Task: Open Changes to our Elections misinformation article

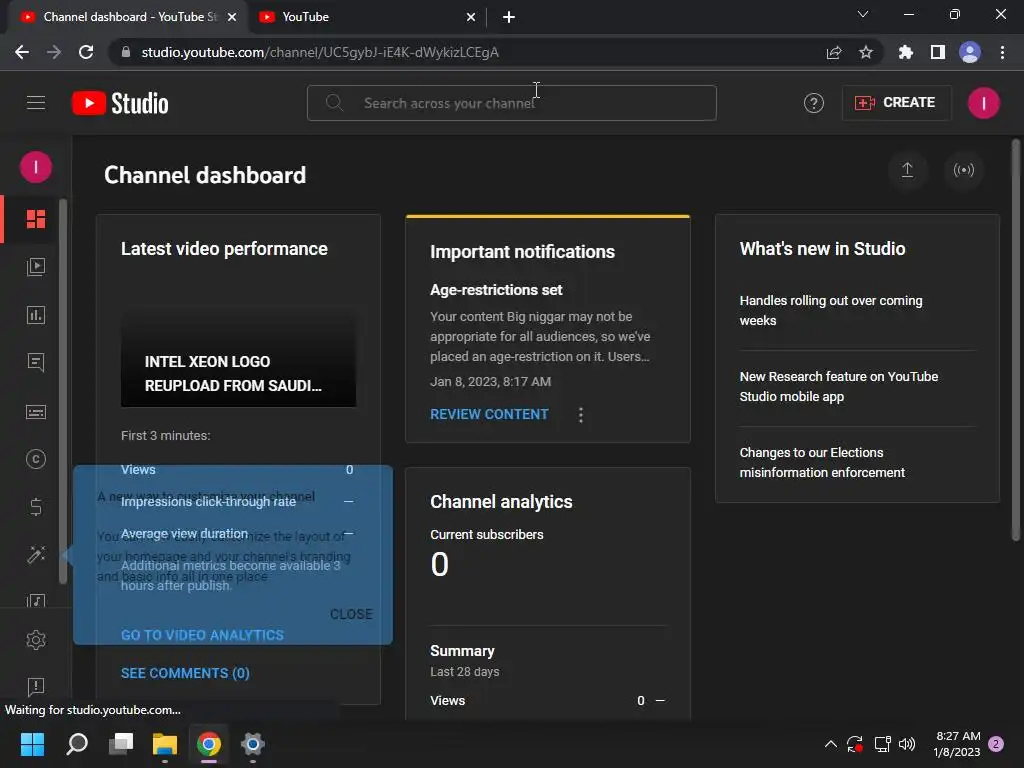Action: (822, 462)
